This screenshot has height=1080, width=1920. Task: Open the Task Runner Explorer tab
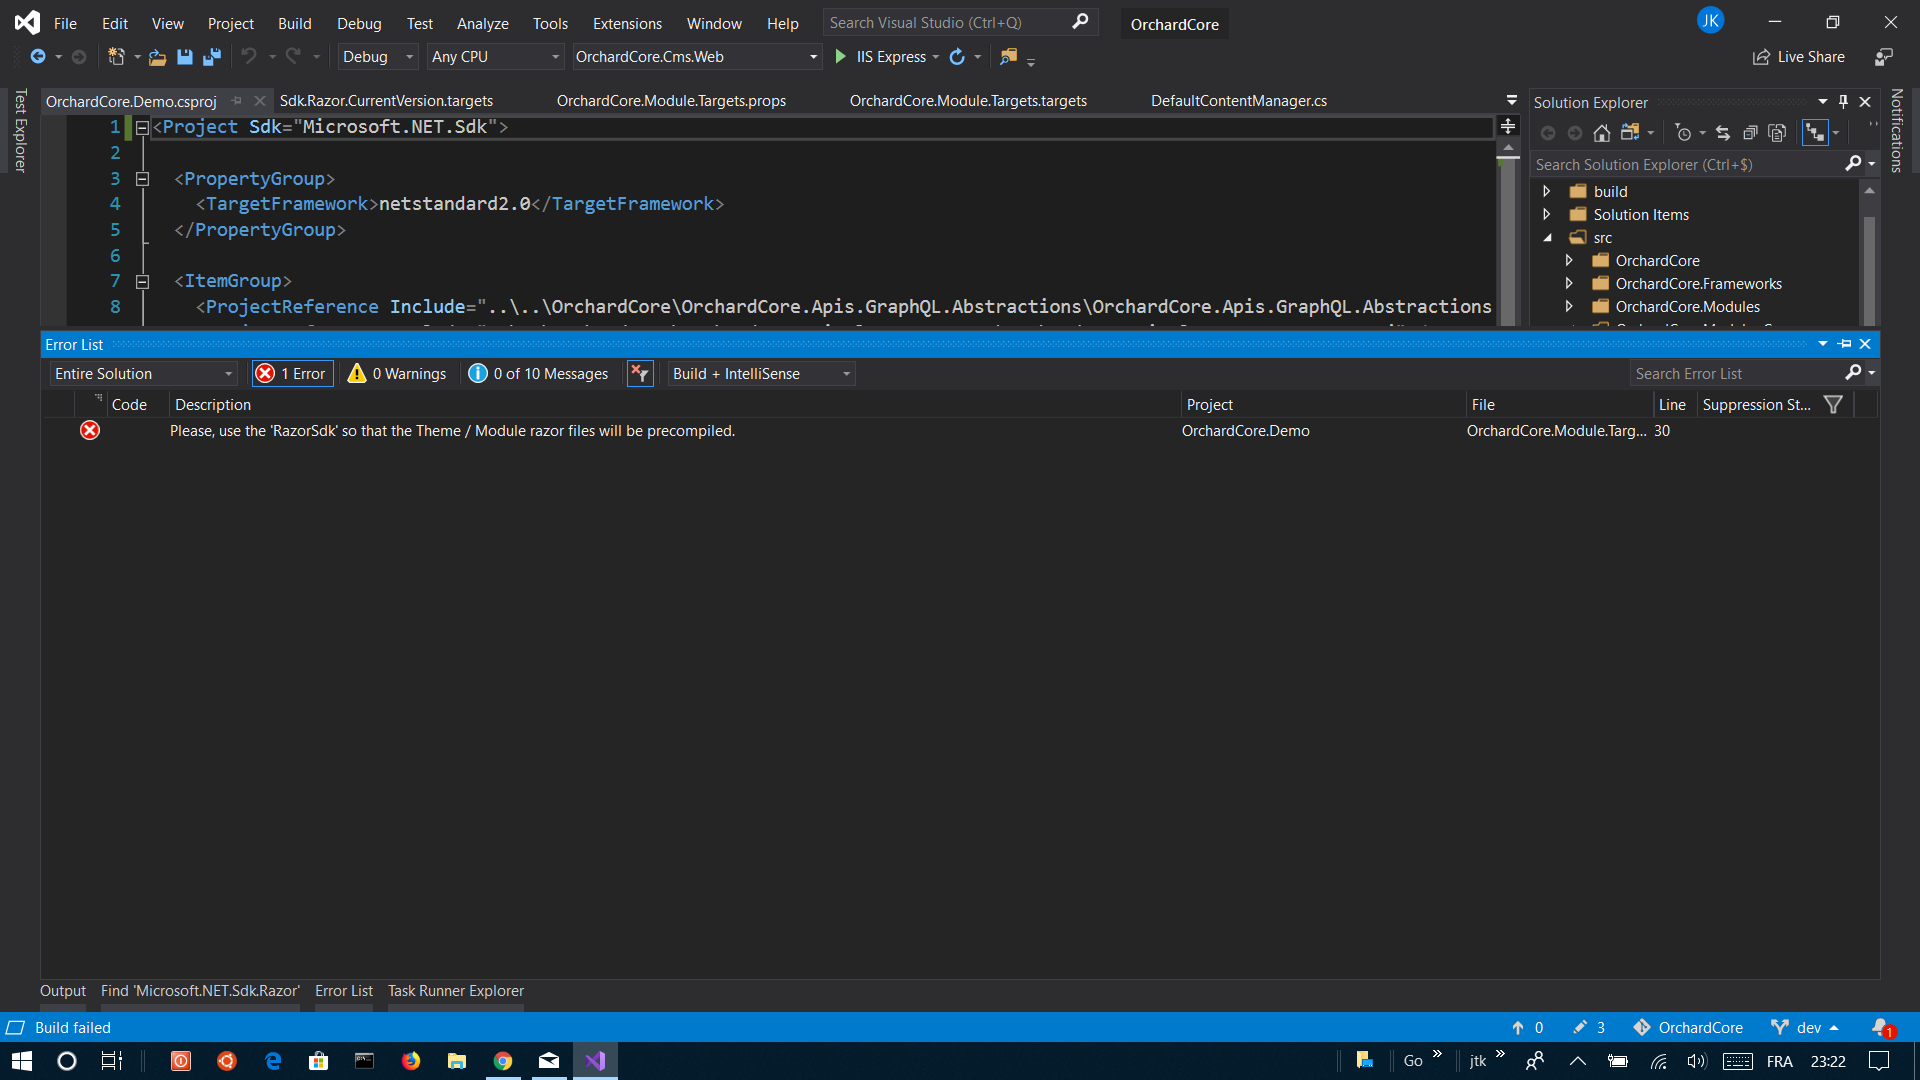456,991
